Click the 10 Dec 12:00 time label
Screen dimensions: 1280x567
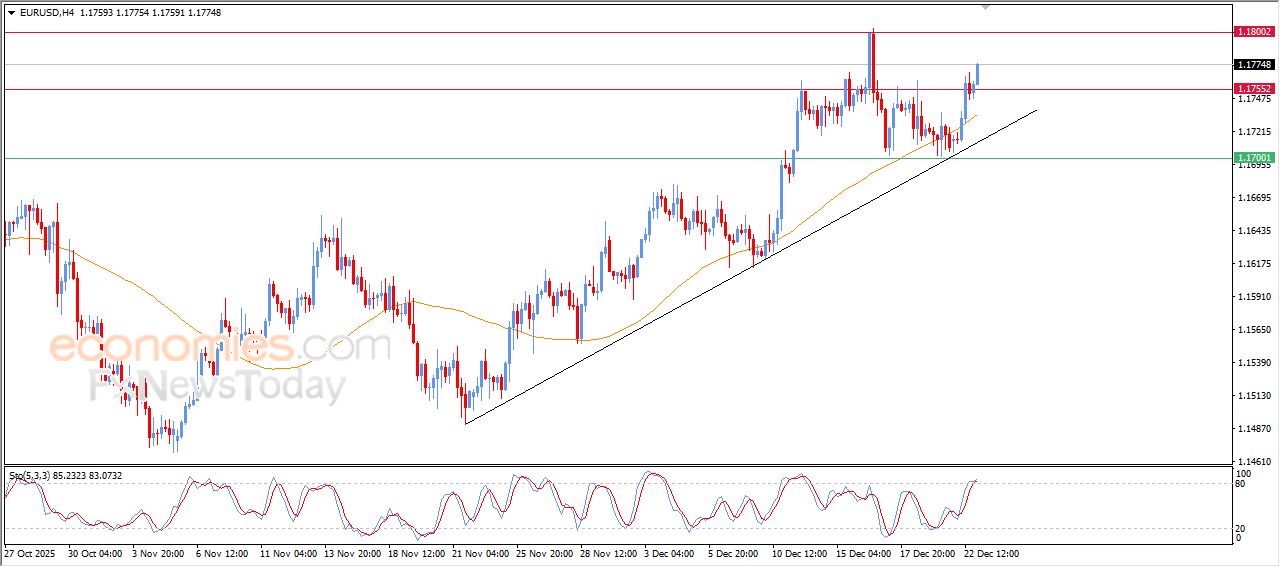799,552
